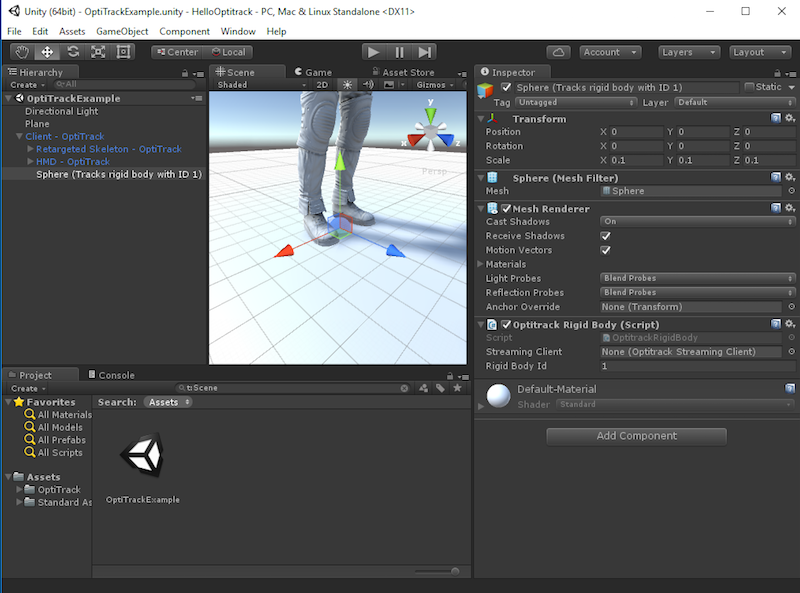
Task: Select the Rotate tool
Action: click(73, 52)
